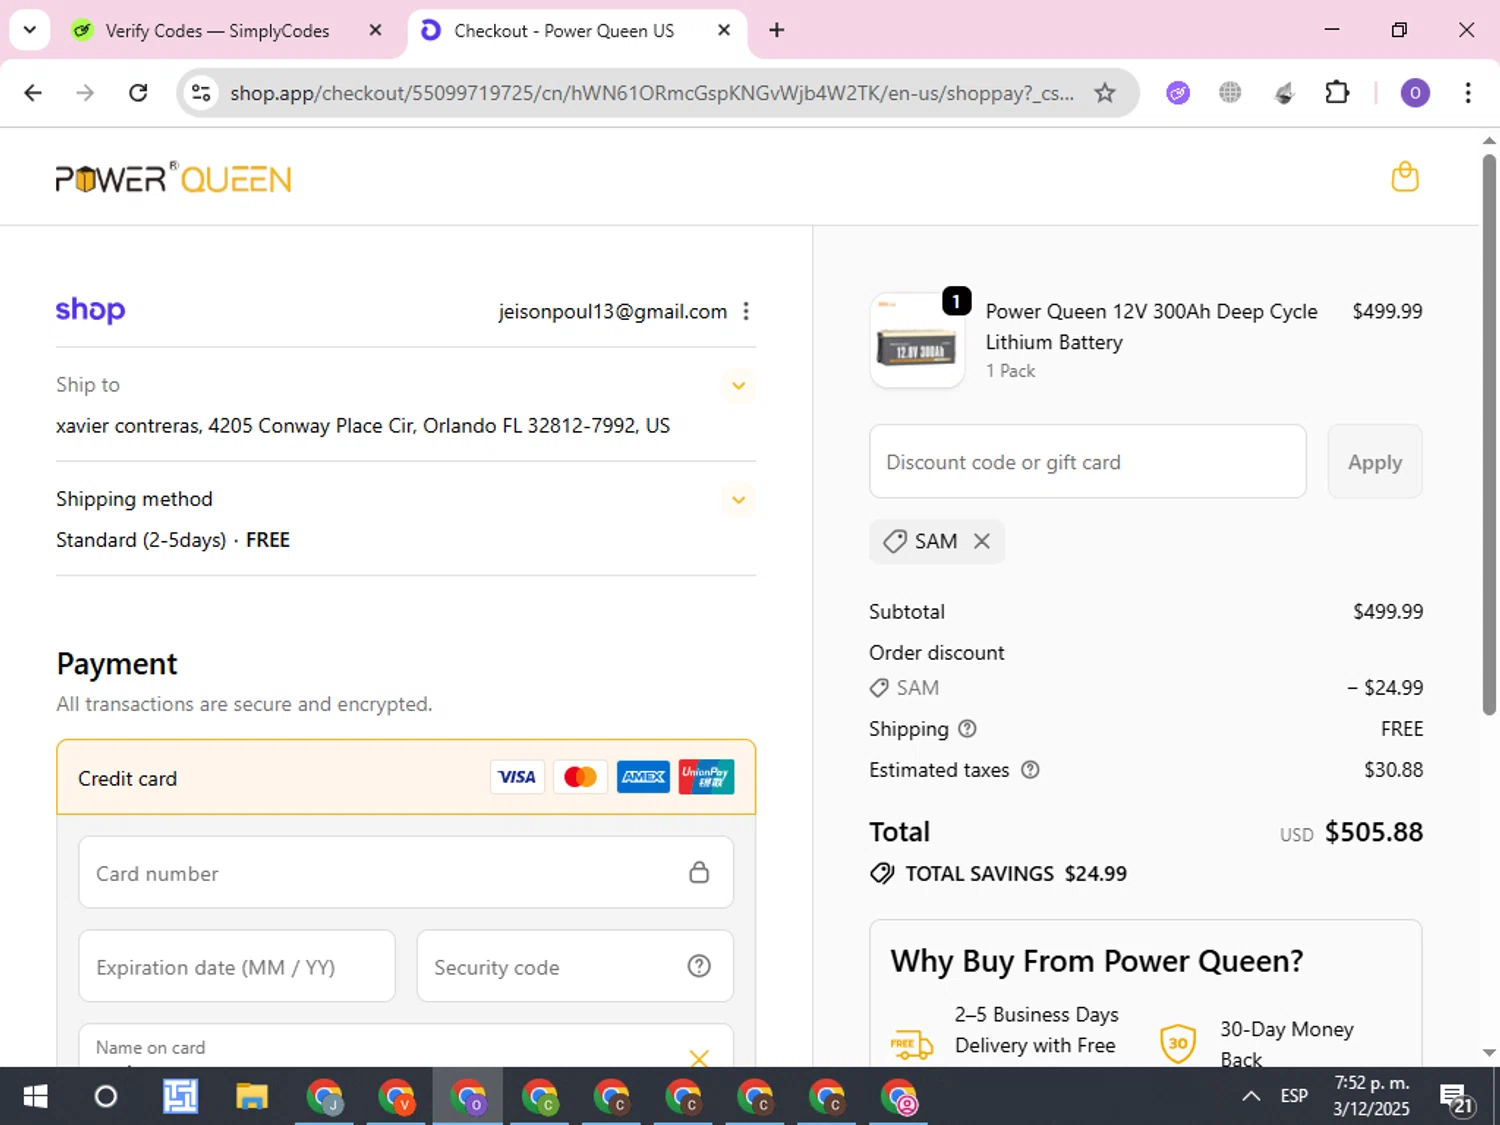Viewport: 1500px width, 1125px height.
Task: Select the Checkout Power Queen tab
Action: pos(564,31)
